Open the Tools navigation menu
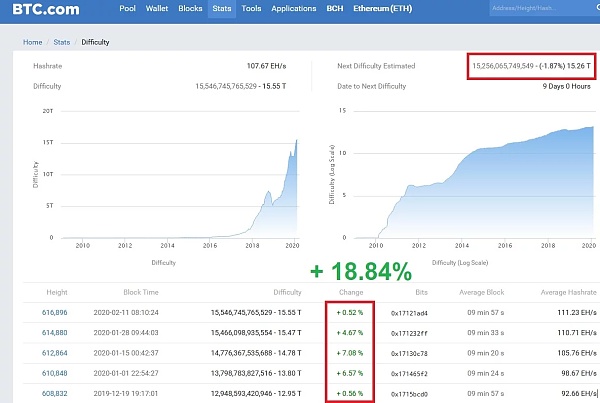600x403 pixels. [x=251, y=8]
